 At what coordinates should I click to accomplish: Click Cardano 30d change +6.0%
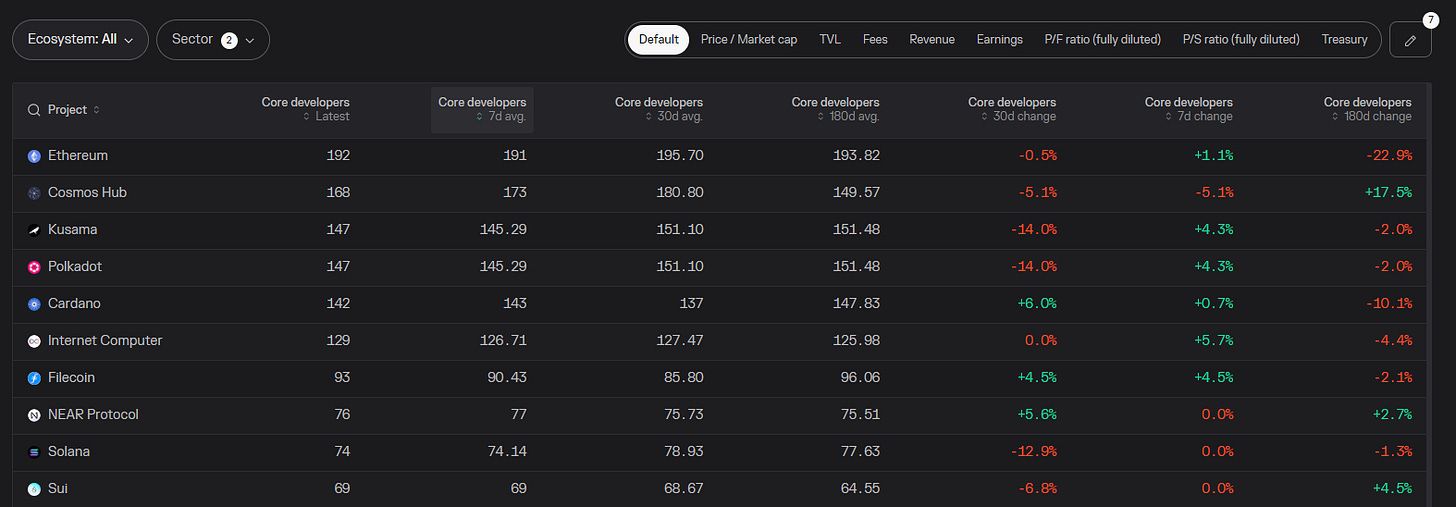[1036, 304]
